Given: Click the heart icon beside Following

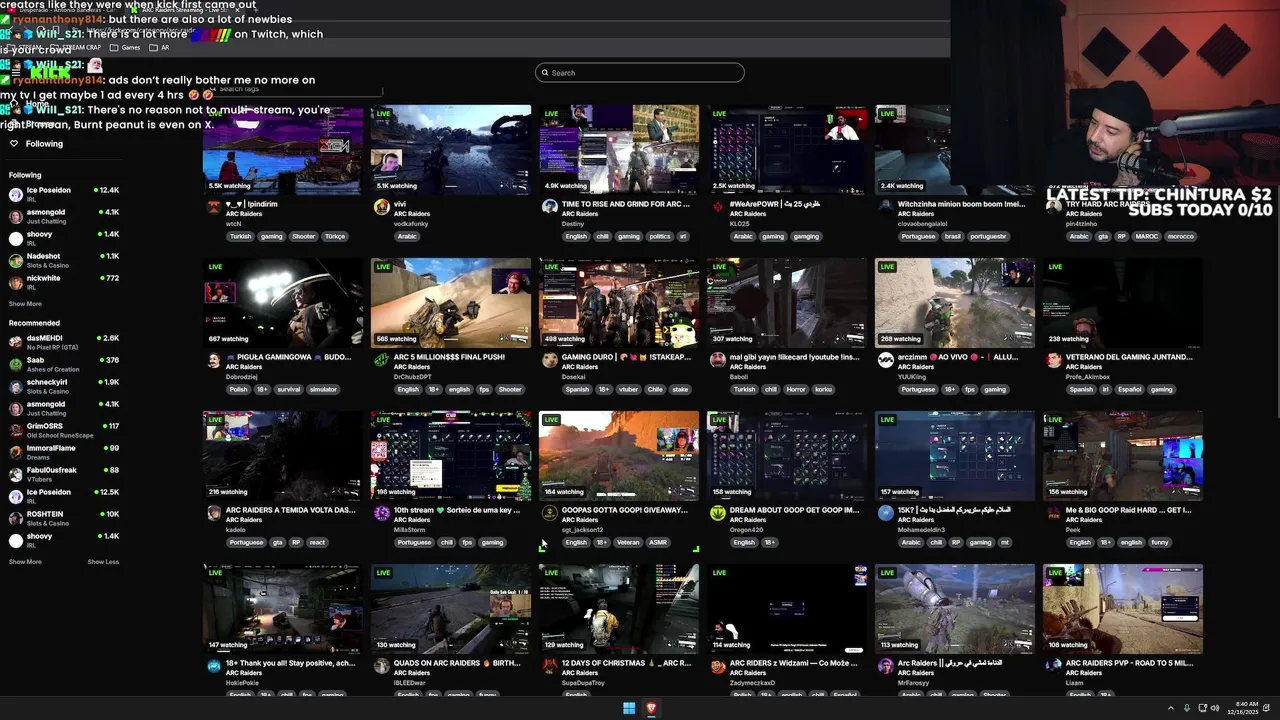Looking at the screenshot, I should tap(14, 144).
